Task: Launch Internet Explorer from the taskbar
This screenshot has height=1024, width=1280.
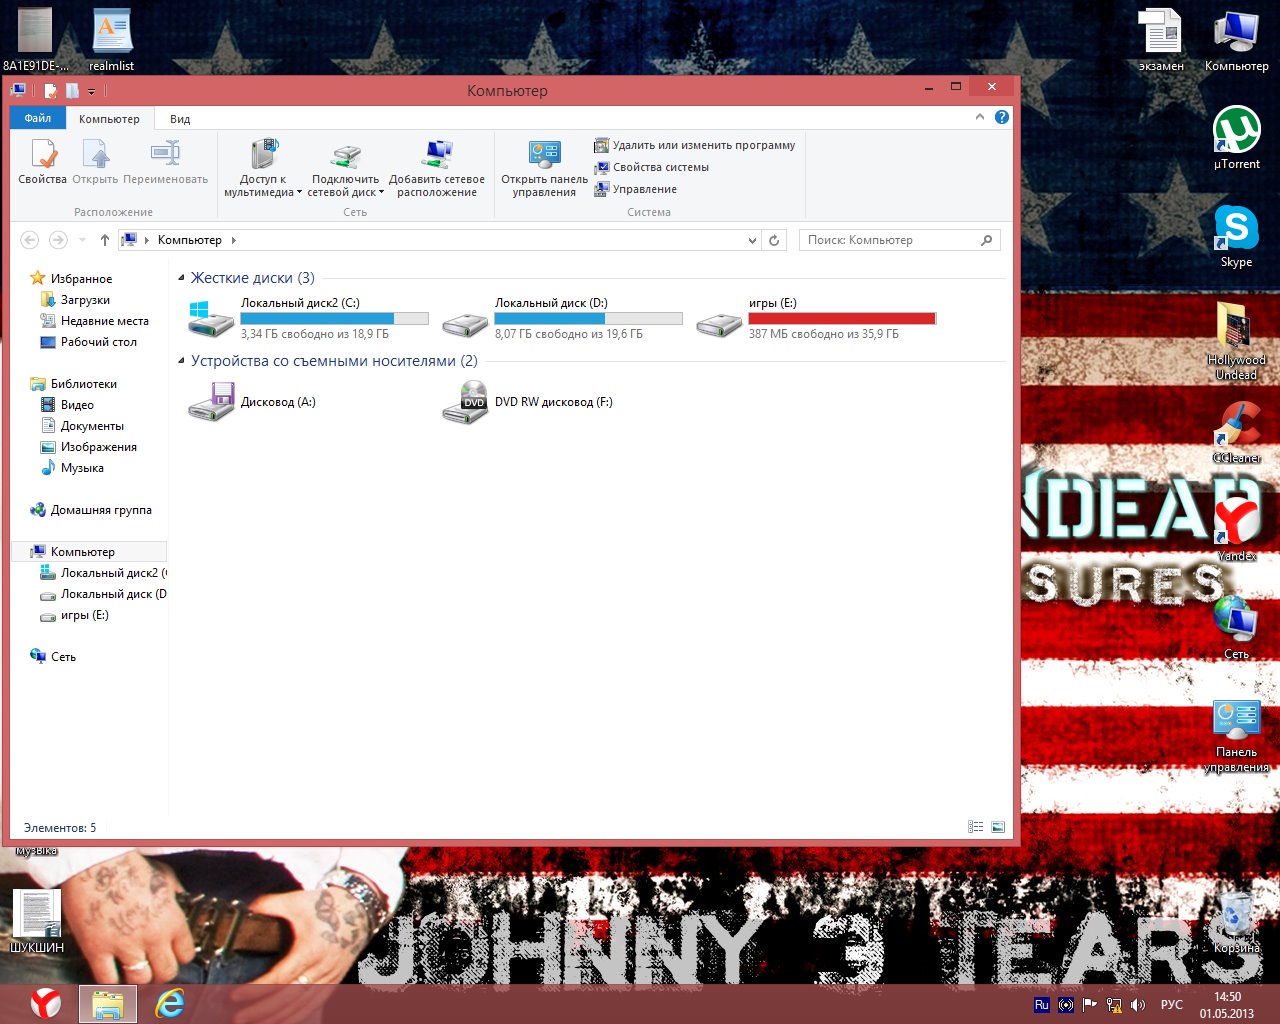Action: (170, 1003)
